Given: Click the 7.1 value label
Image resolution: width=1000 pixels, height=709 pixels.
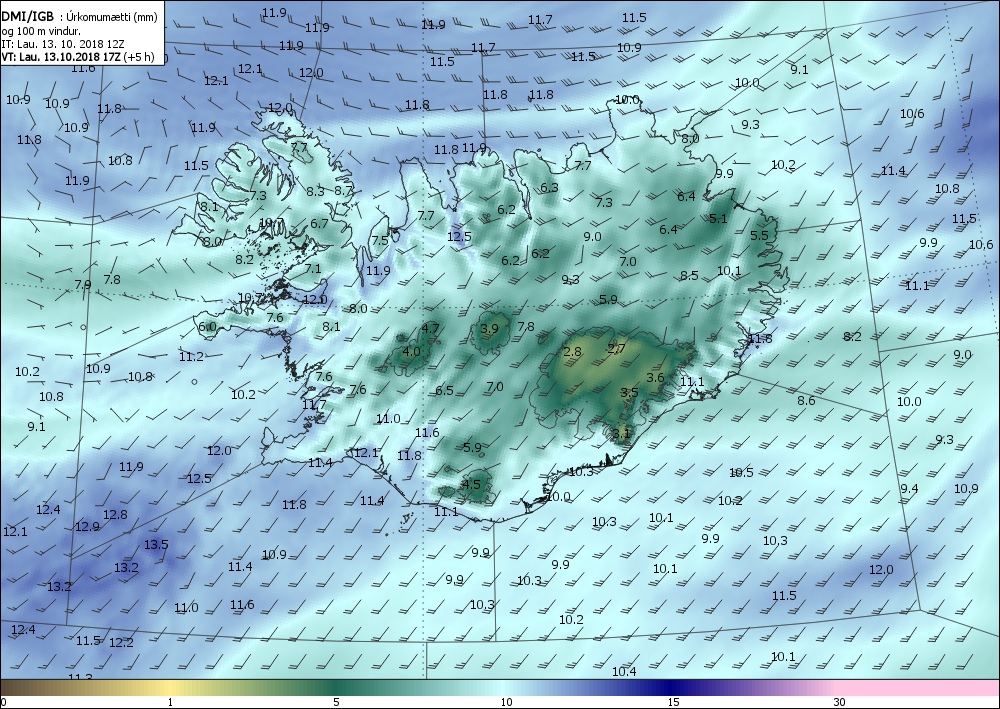Looking at the screenshot, I should coord(312,268).
